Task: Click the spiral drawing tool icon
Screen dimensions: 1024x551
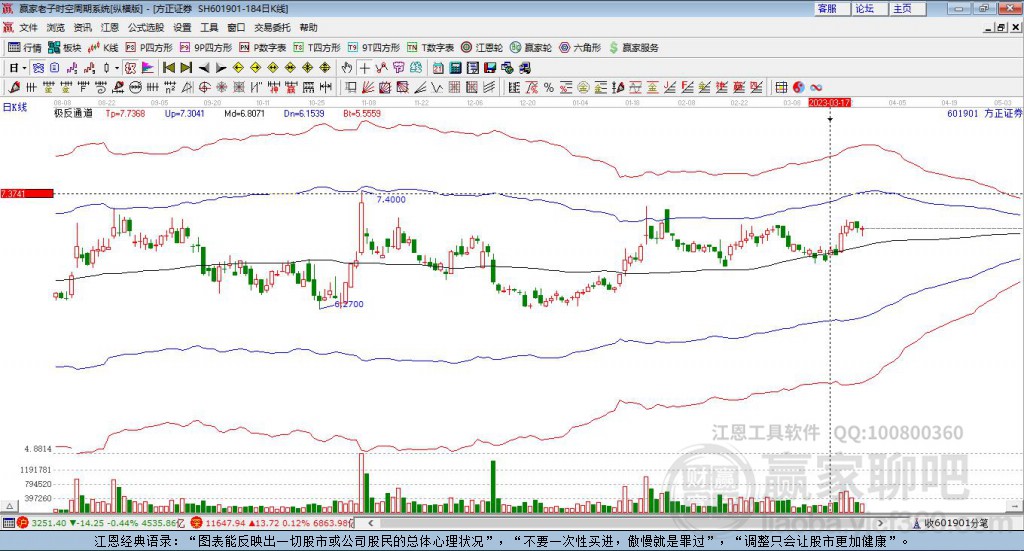Action: 101,87
